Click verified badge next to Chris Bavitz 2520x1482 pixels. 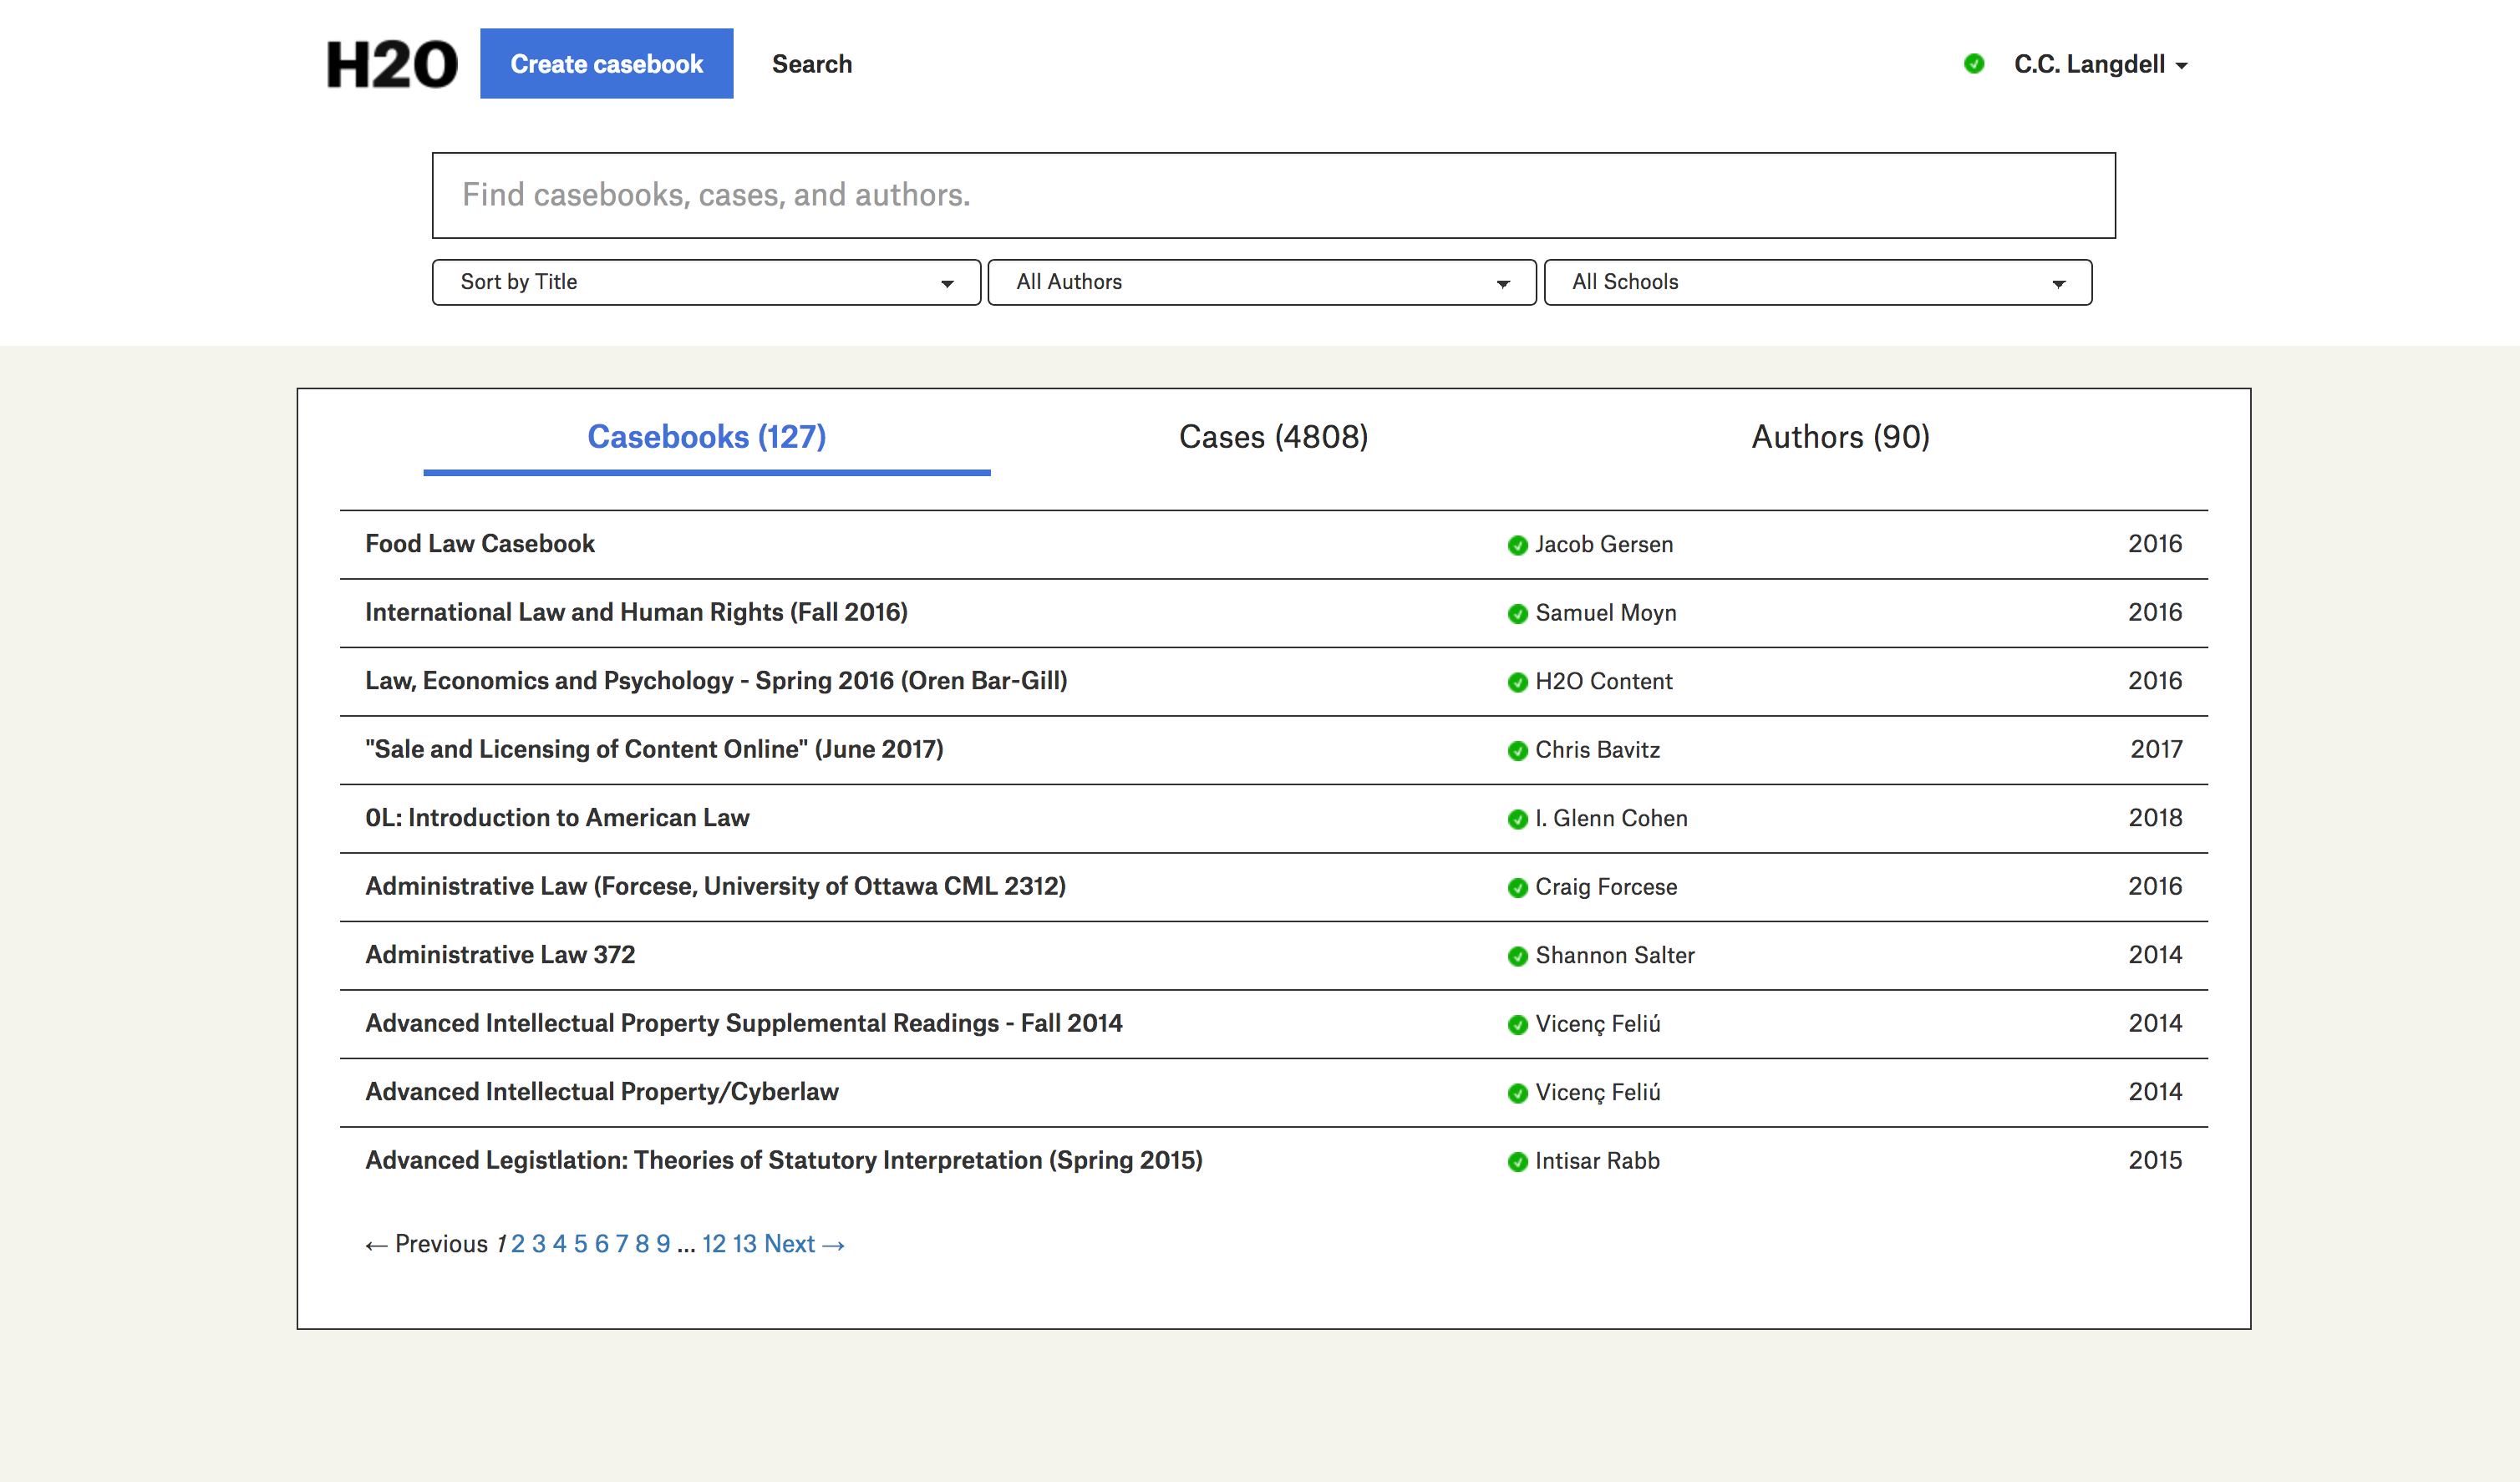(1517, 750)
